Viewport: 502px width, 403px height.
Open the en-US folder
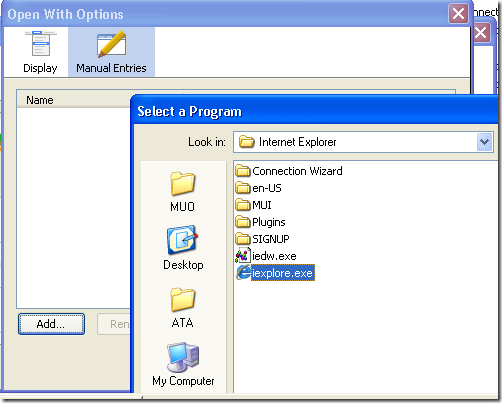click(x=258, y=188)
